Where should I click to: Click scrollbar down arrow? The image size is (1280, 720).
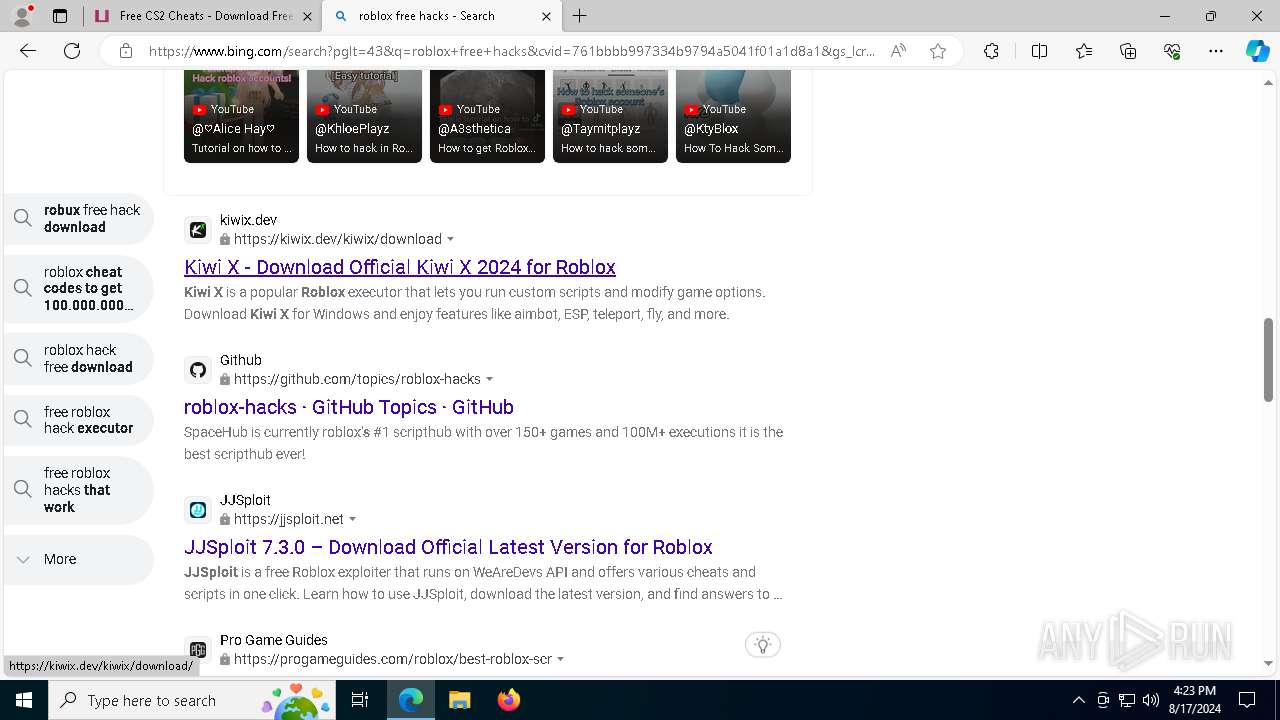pos(1269,663)
